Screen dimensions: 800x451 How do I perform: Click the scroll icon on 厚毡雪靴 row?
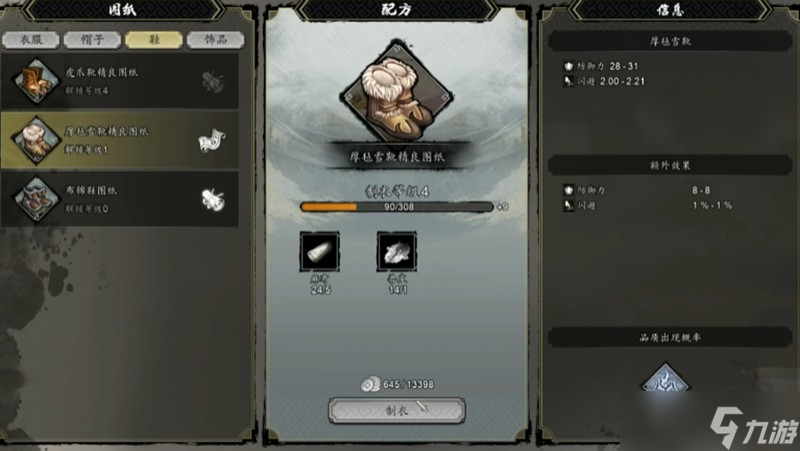[x=212, y=140]
